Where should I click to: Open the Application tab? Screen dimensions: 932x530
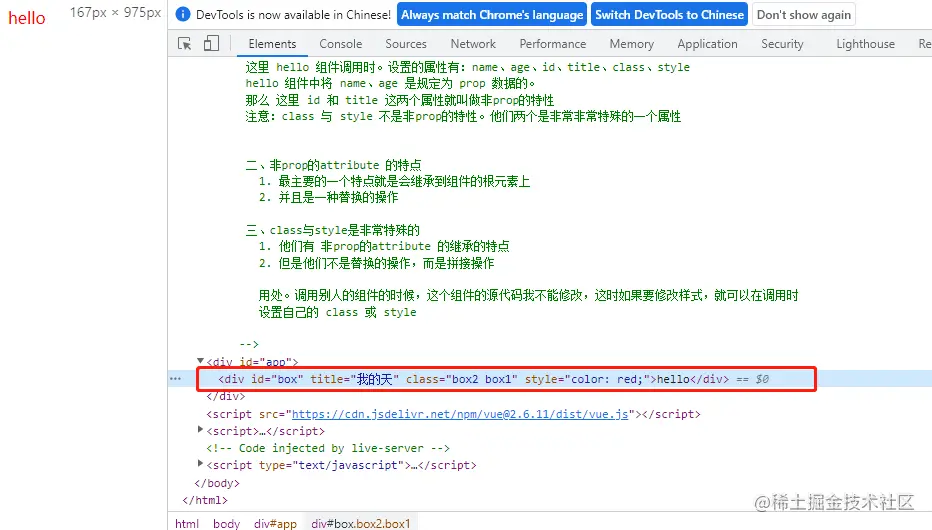(x=707, y=44)
